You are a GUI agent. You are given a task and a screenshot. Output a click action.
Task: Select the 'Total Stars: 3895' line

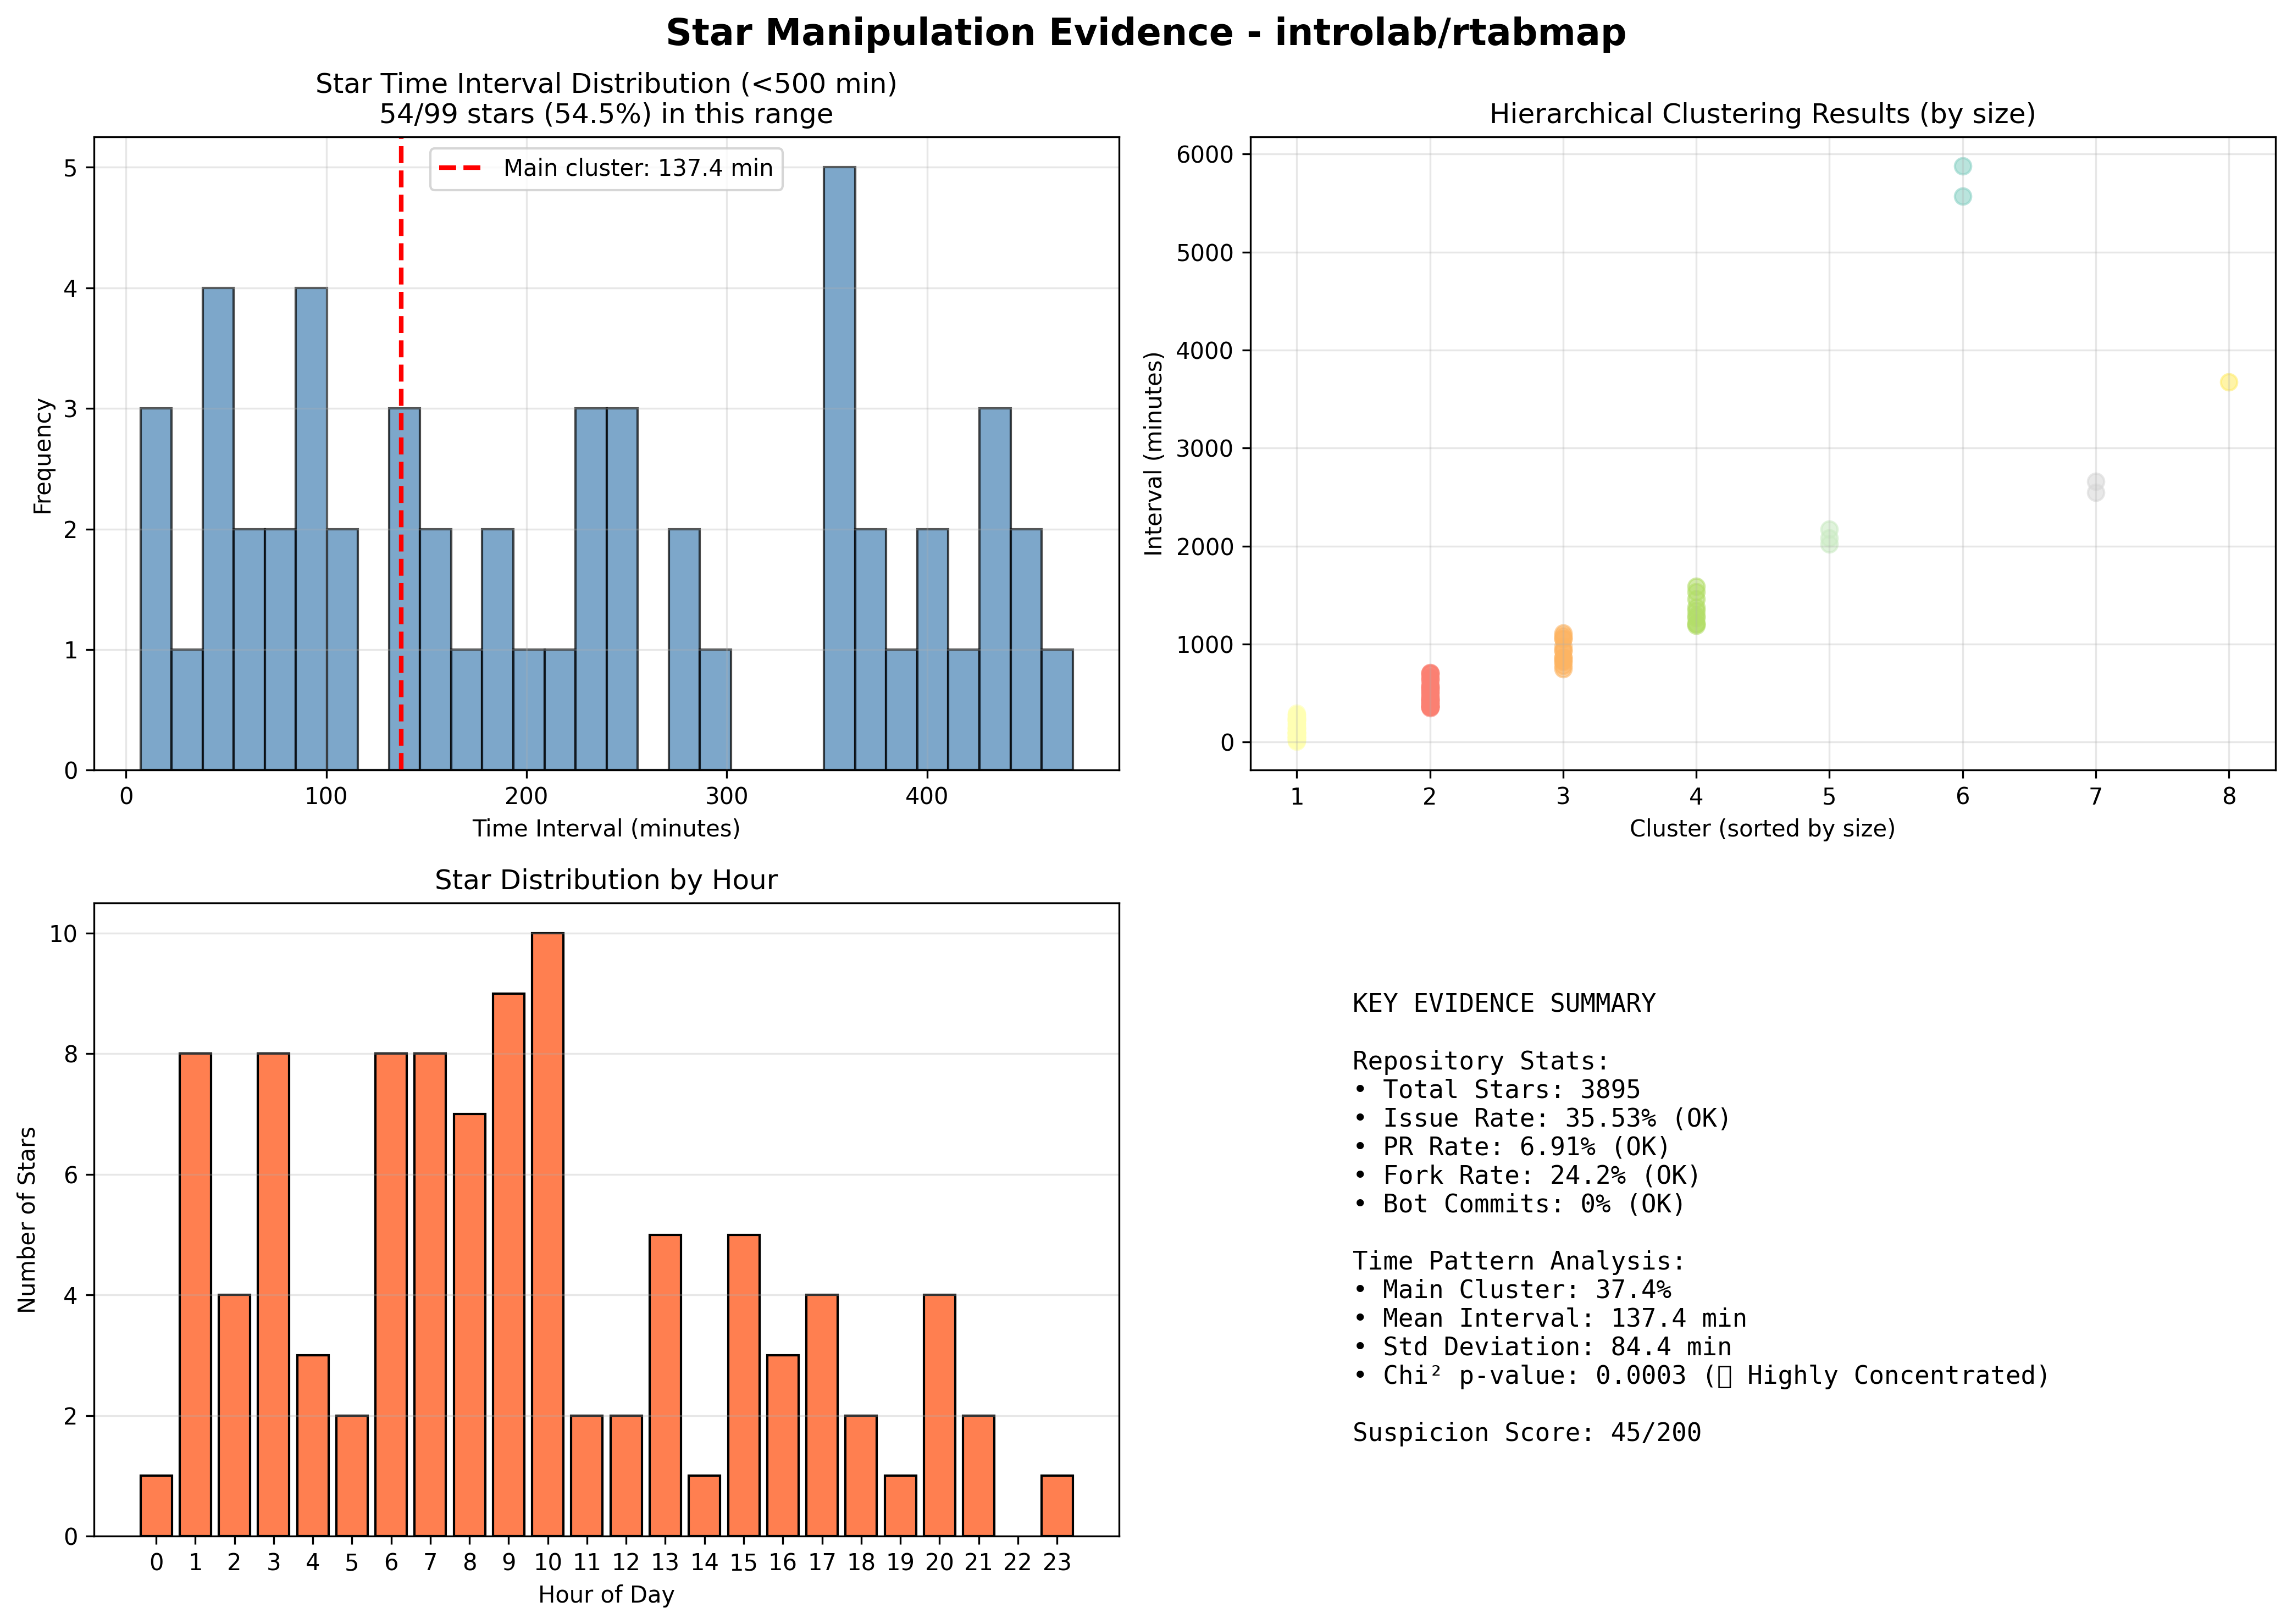point(1497,1089)
